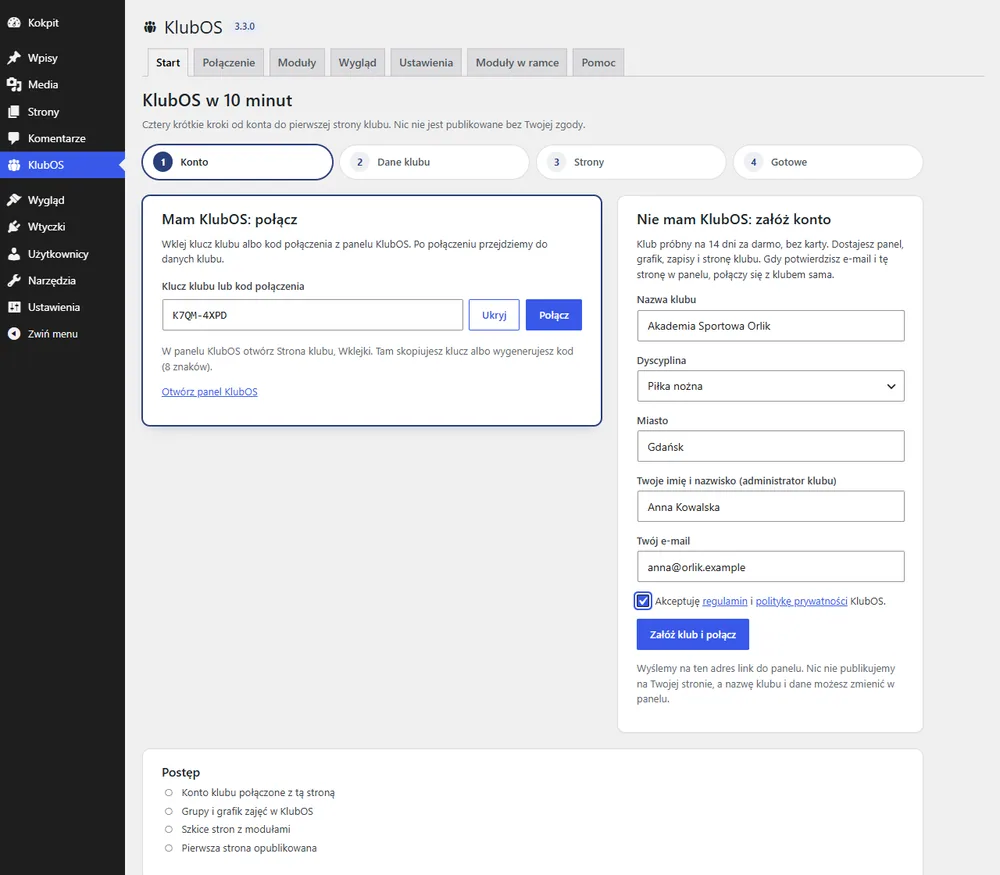The image size is (1000, 875).
Task: Open the Pomoc tab
Action: 598,62
